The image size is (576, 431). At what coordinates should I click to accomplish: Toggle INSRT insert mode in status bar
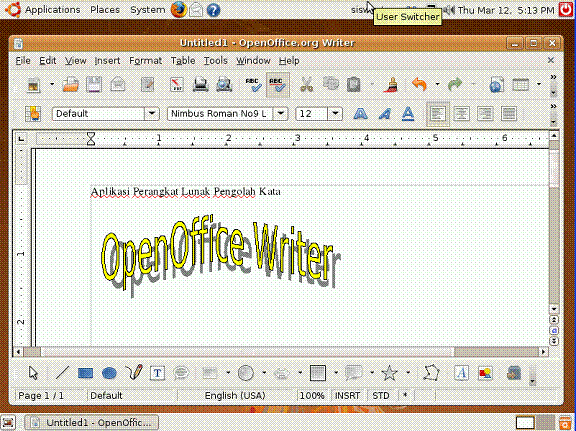pos(348,396)
